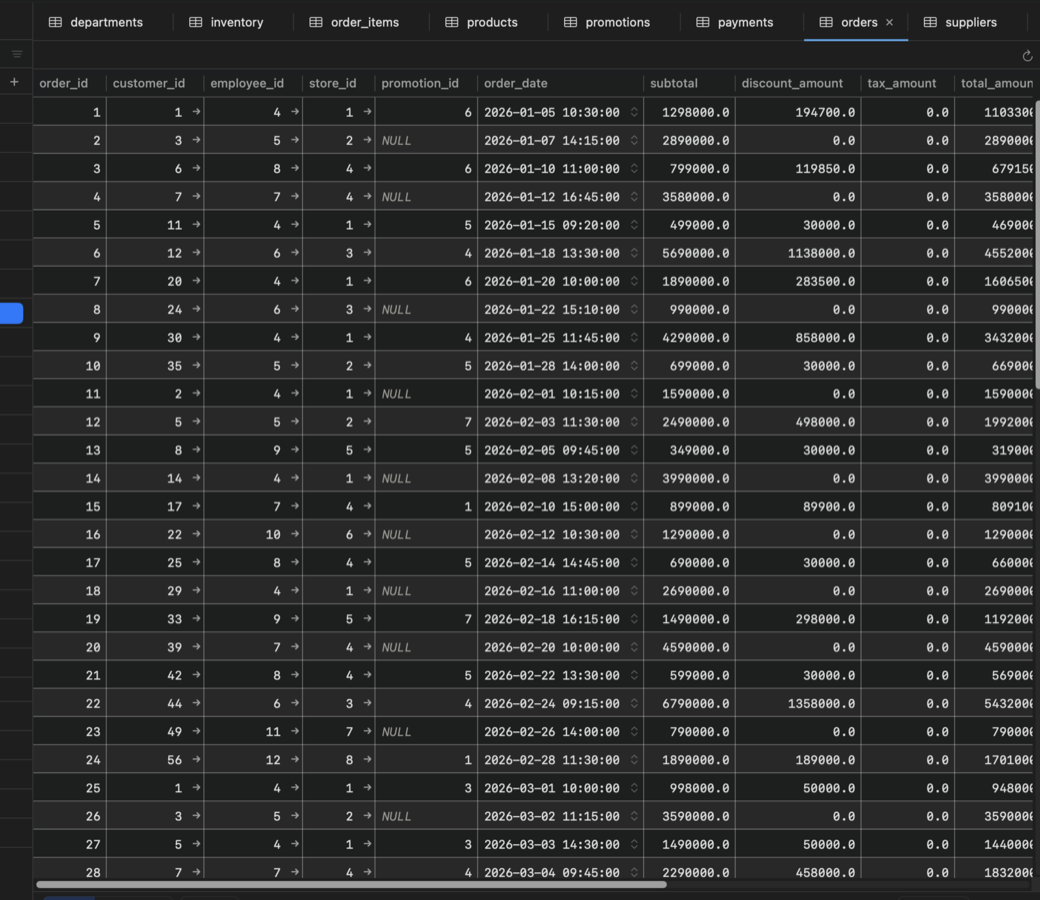Adjust date stepper for 2026-03-02 11:15:00
Viewport: 1040px width, 900px height.
[x=634, y=816]
